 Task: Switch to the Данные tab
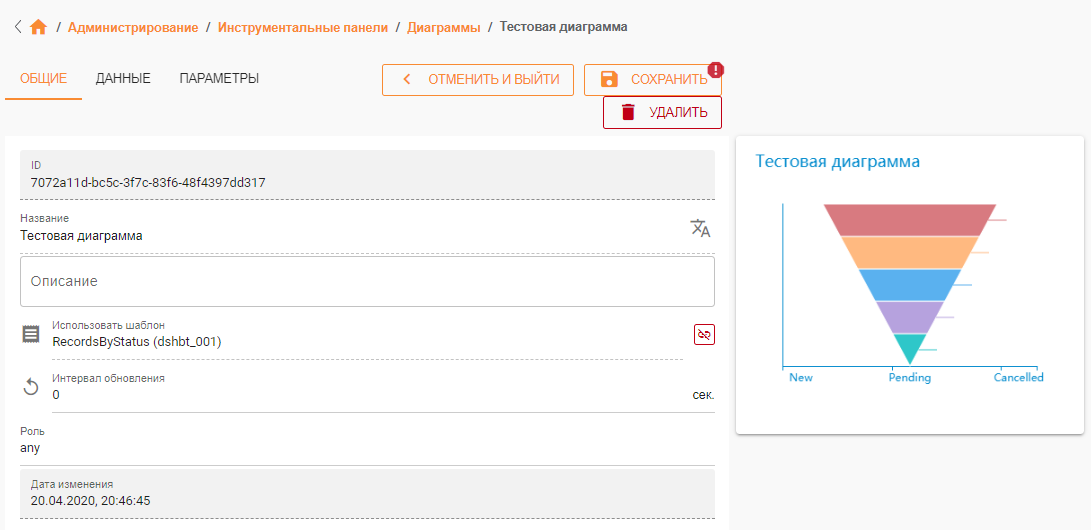[x=123, y=79]
